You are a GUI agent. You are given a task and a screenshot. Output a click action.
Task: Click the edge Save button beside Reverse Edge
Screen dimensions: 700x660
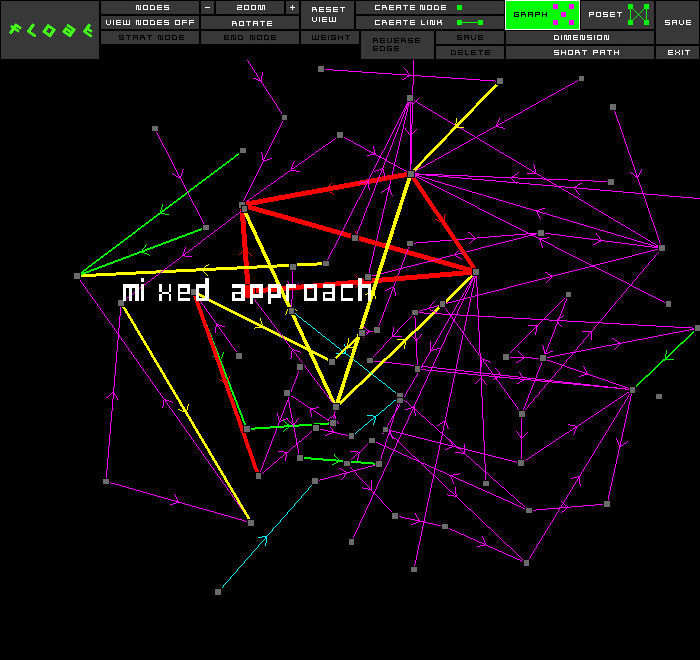click(470, 38)
